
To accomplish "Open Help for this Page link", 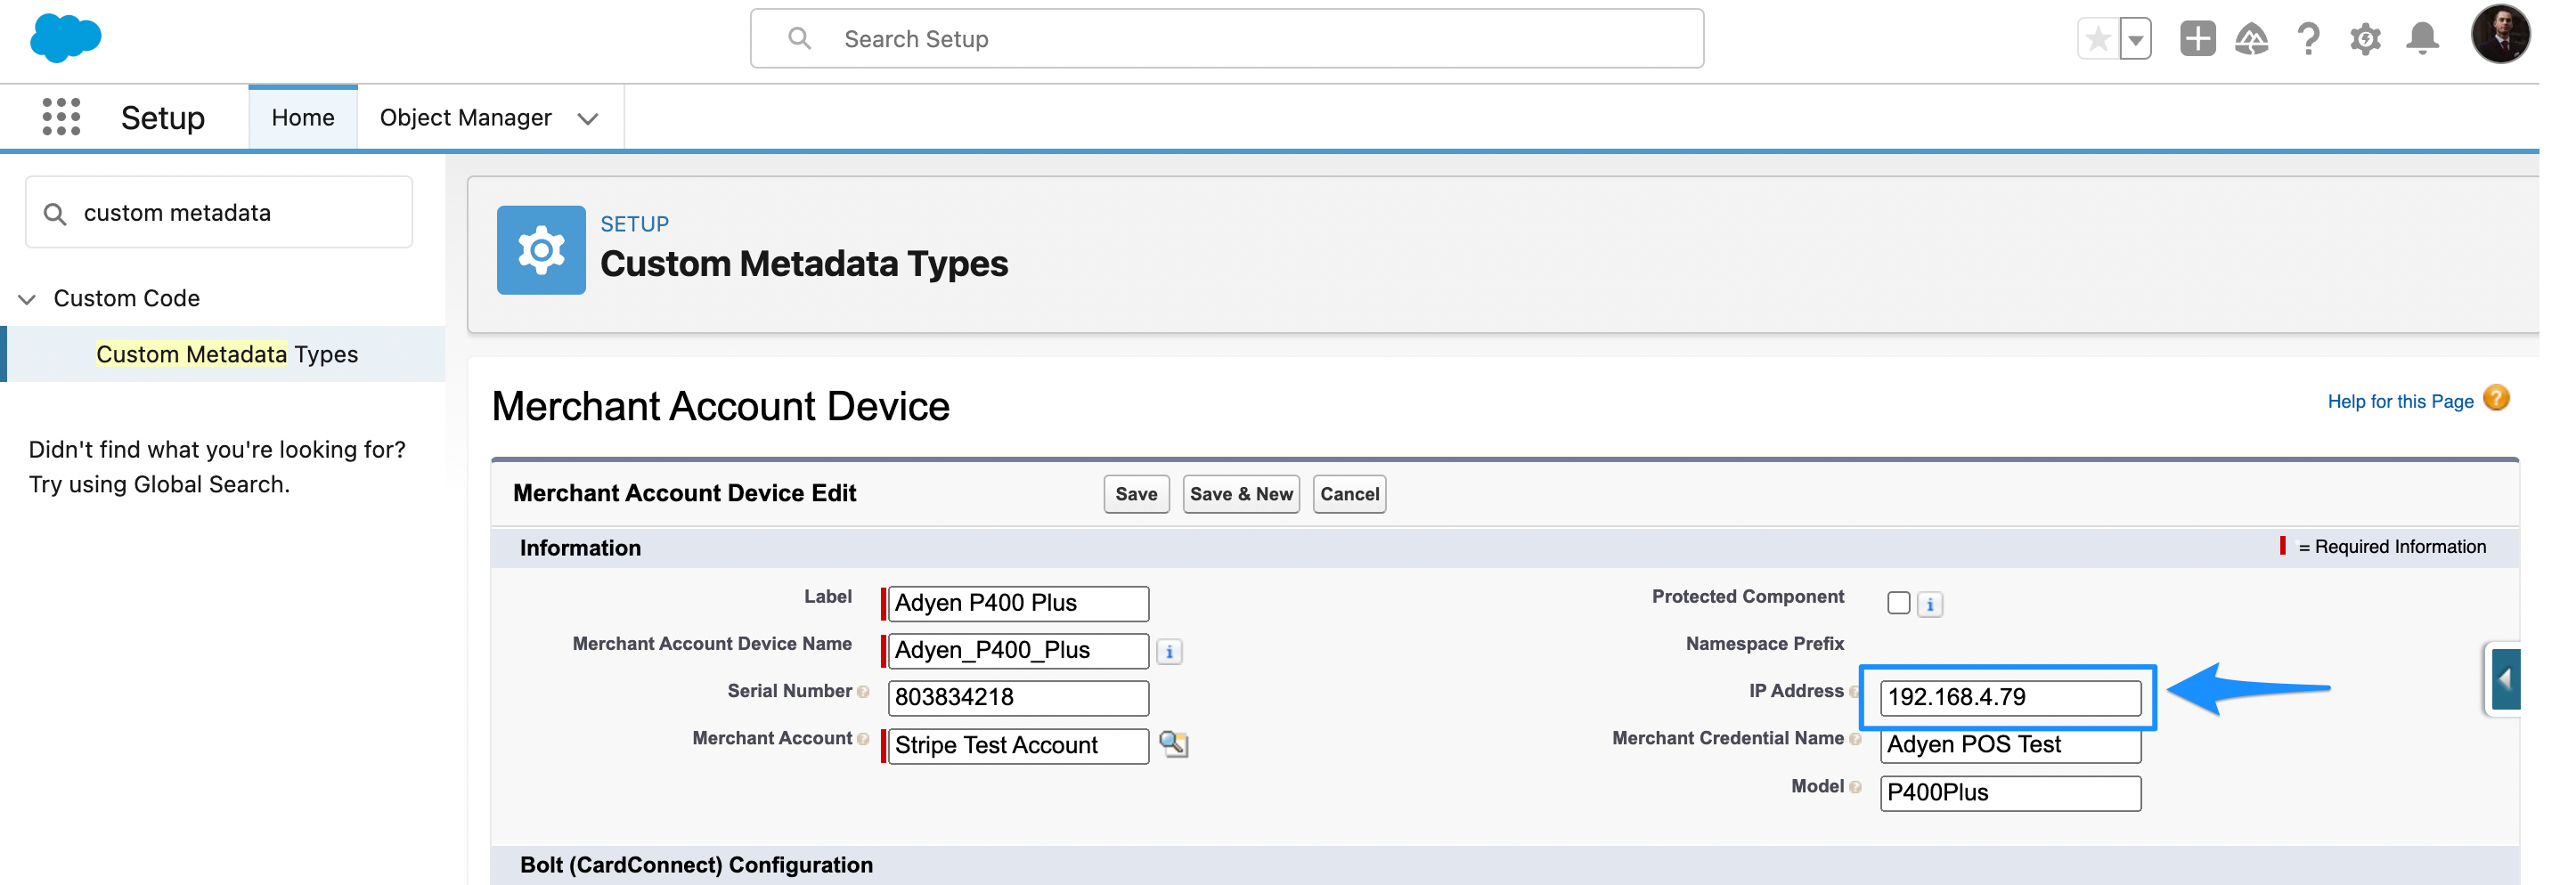I will coord(2399,401).
